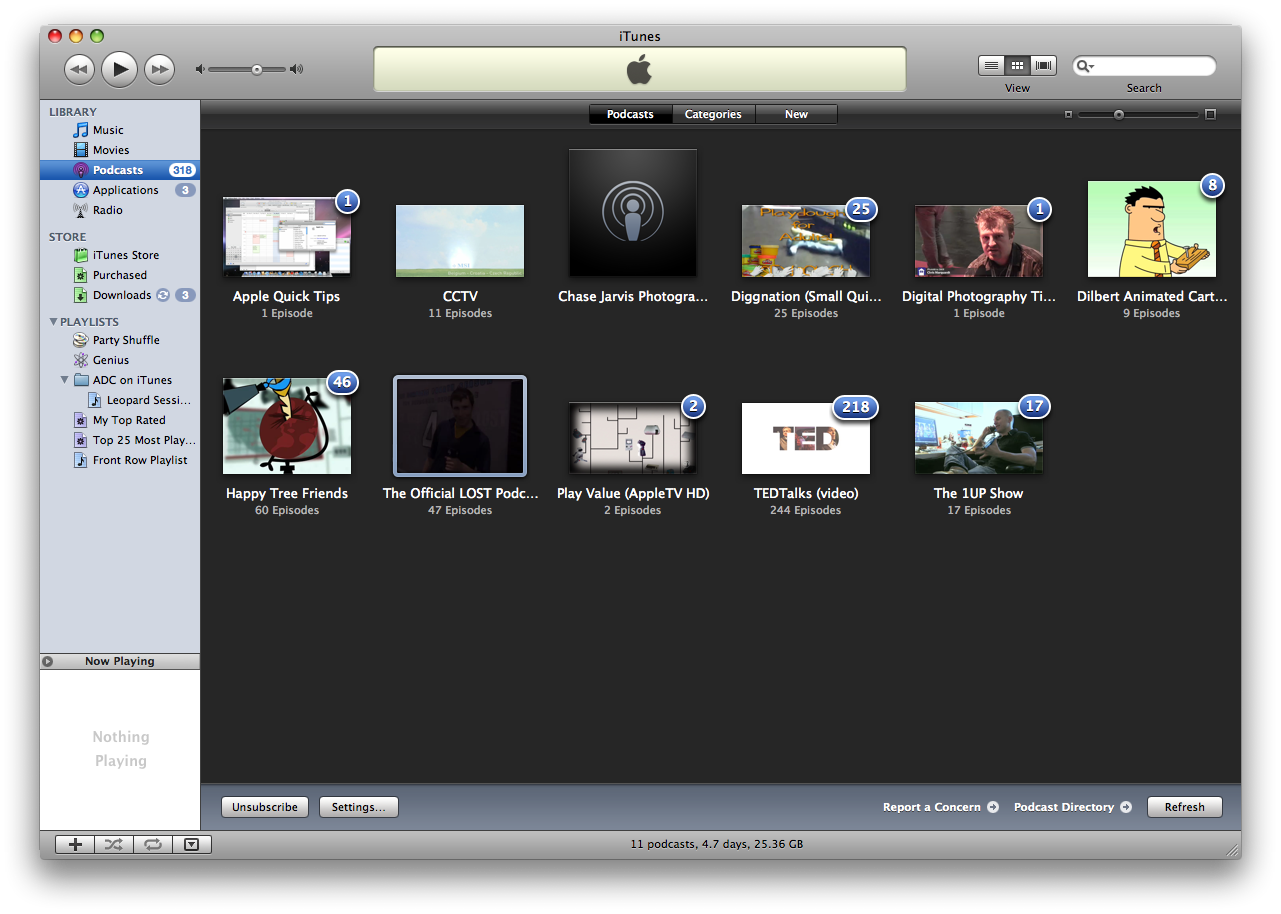The image size is (1281, 914).
Task: Click the '244 Episodes' text
Action: (806, 510)
